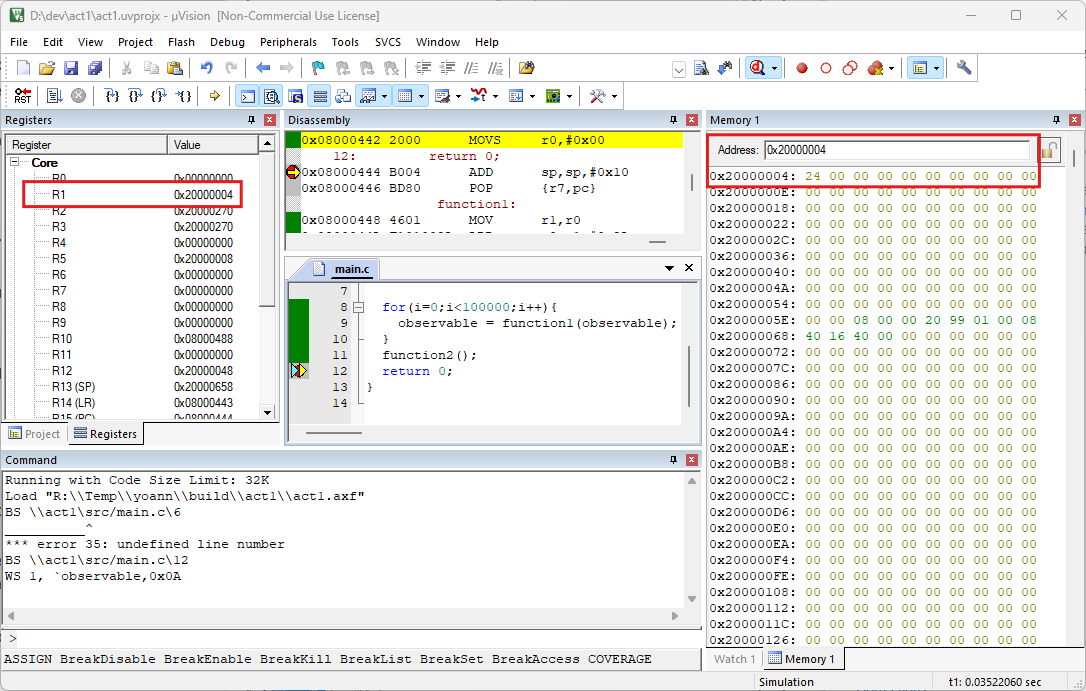Click the Run program icon

click(53, 96)
